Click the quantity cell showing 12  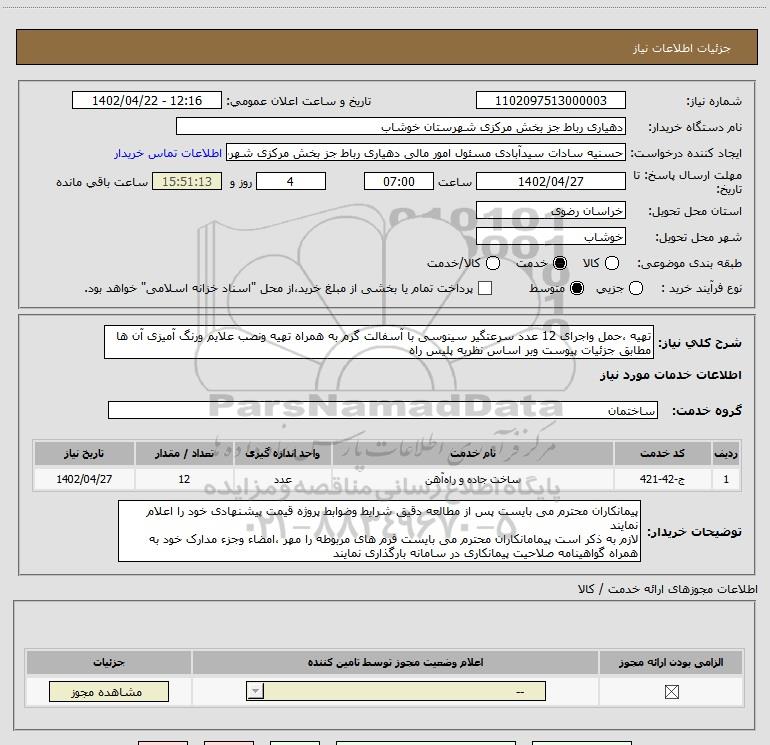(184, 479)
